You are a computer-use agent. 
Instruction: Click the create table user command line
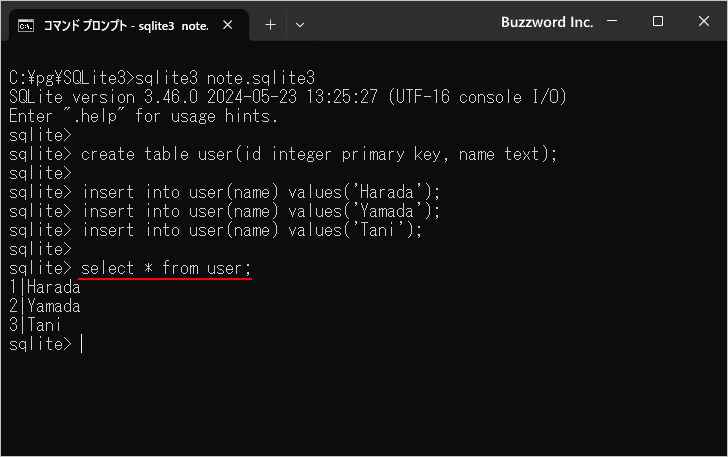click(318, 154)
